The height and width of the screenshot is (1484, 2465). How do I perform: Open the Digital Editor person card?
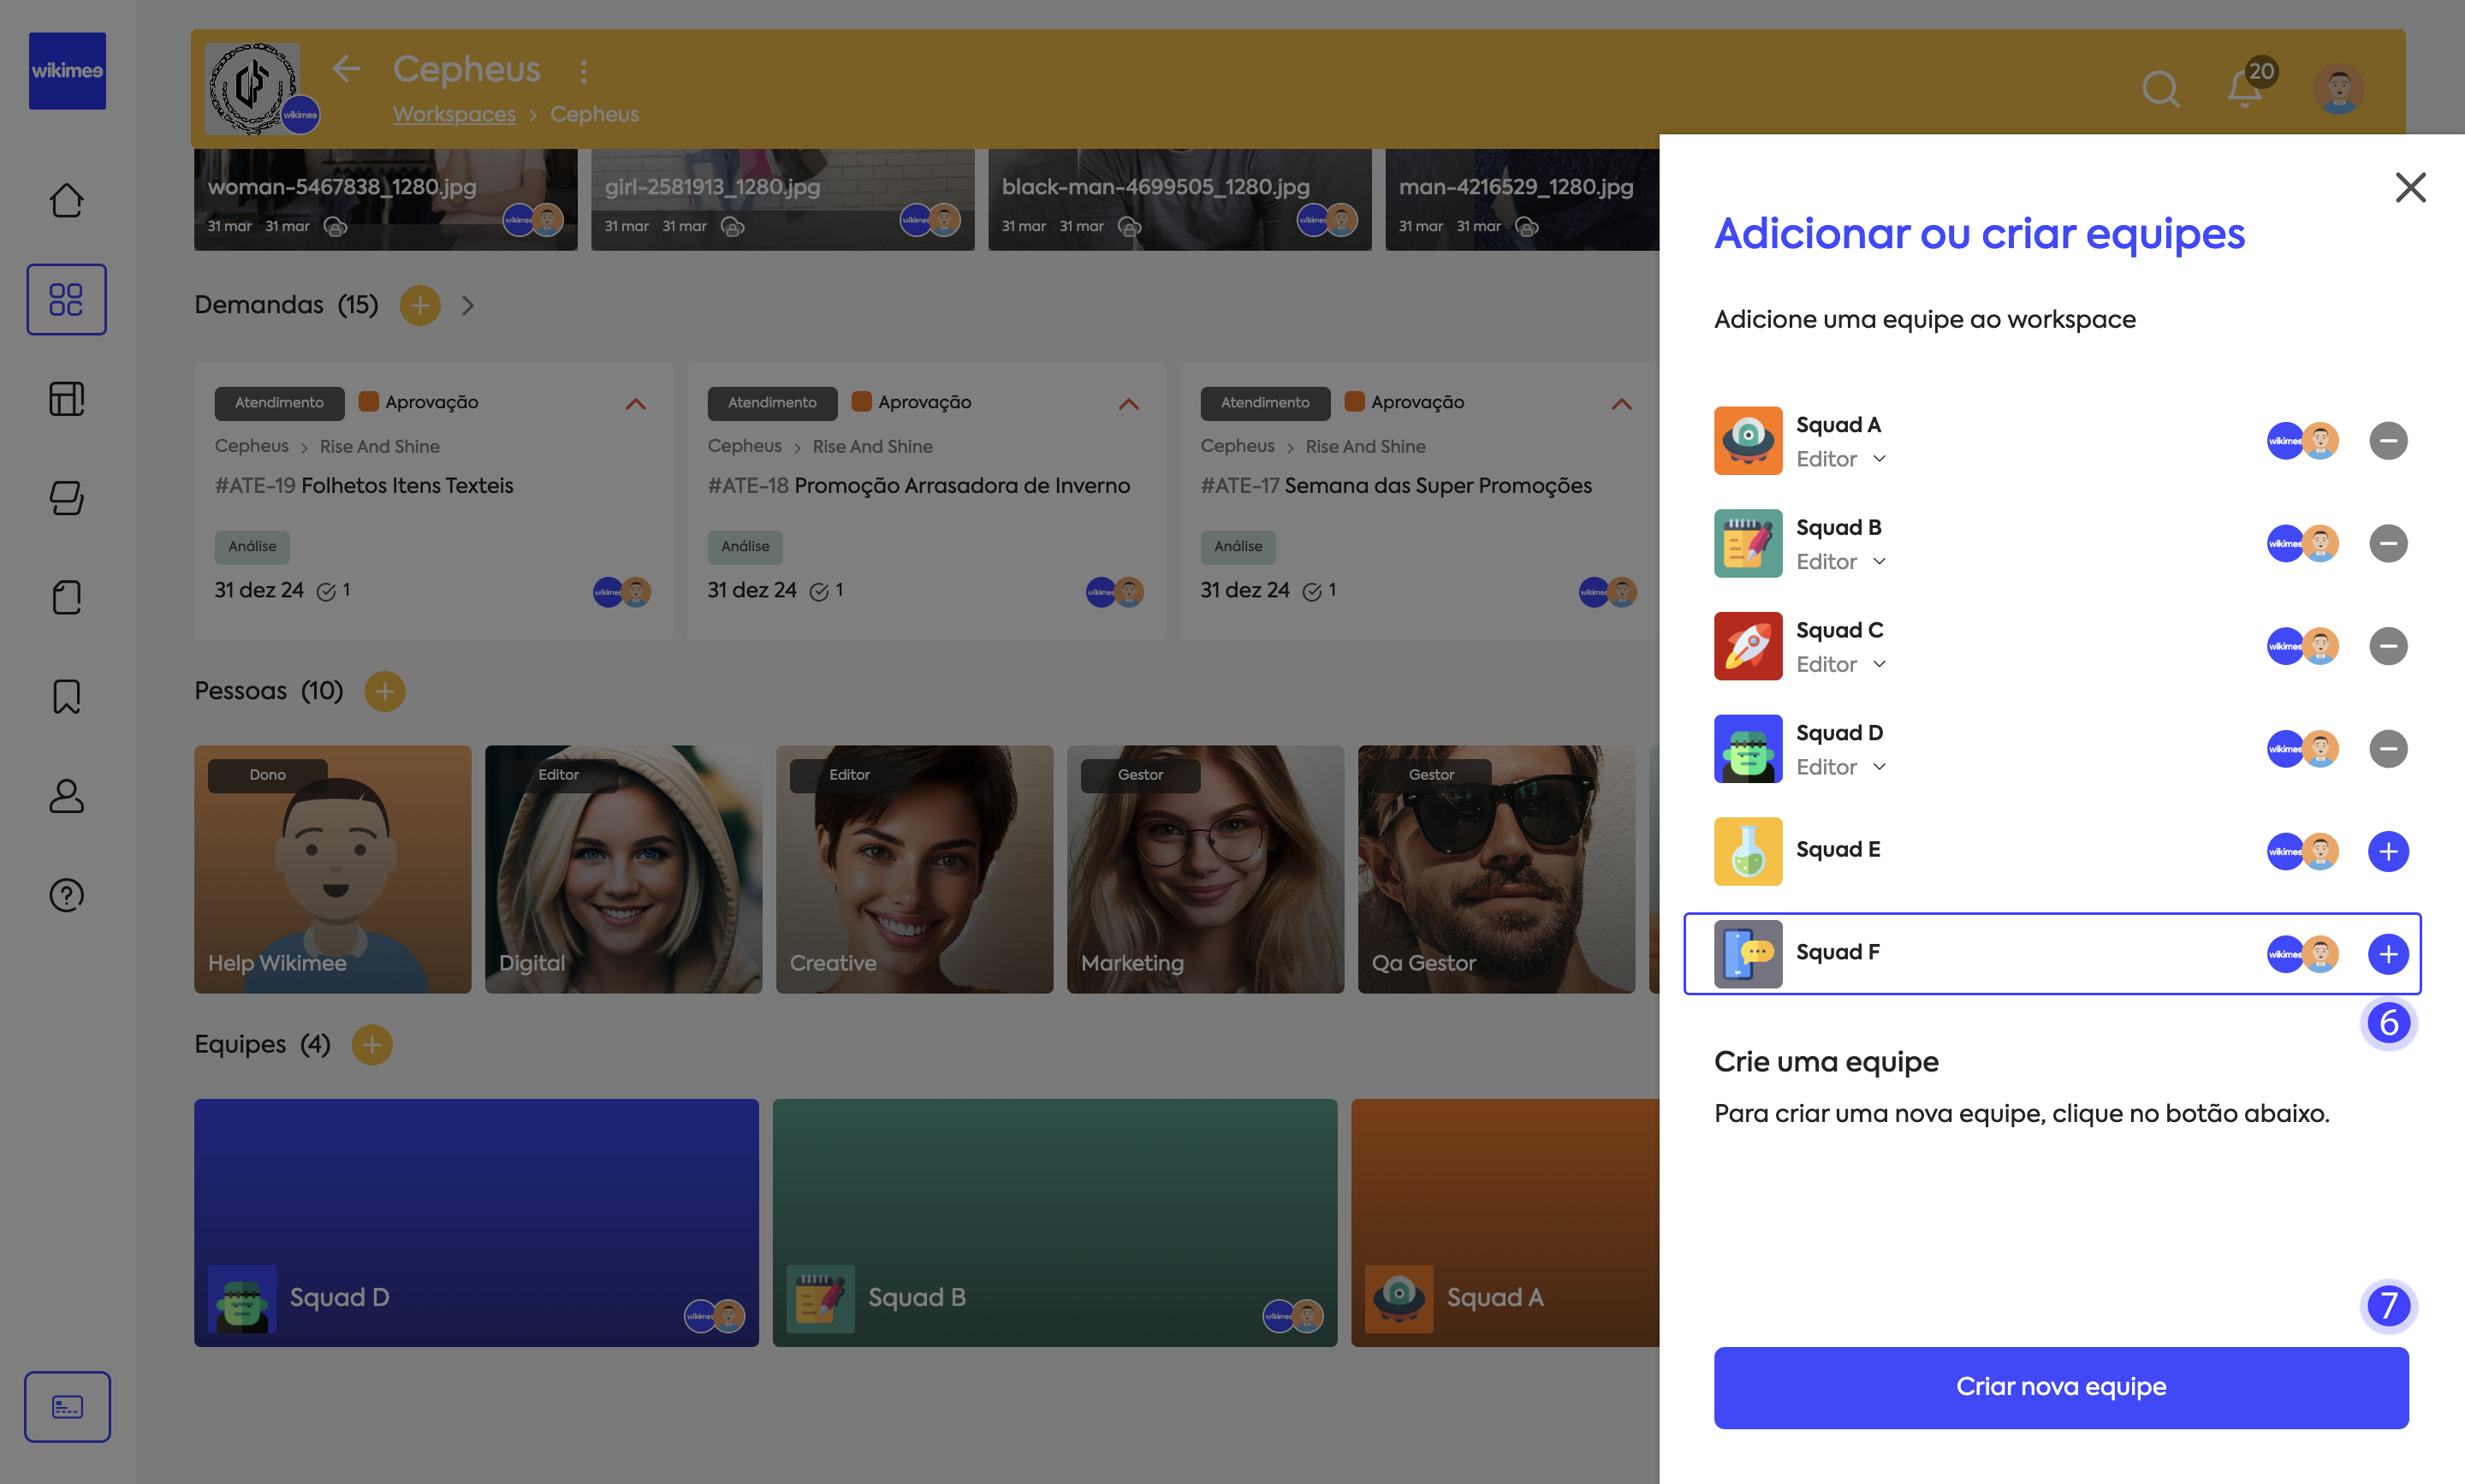(x=623, y=868)
